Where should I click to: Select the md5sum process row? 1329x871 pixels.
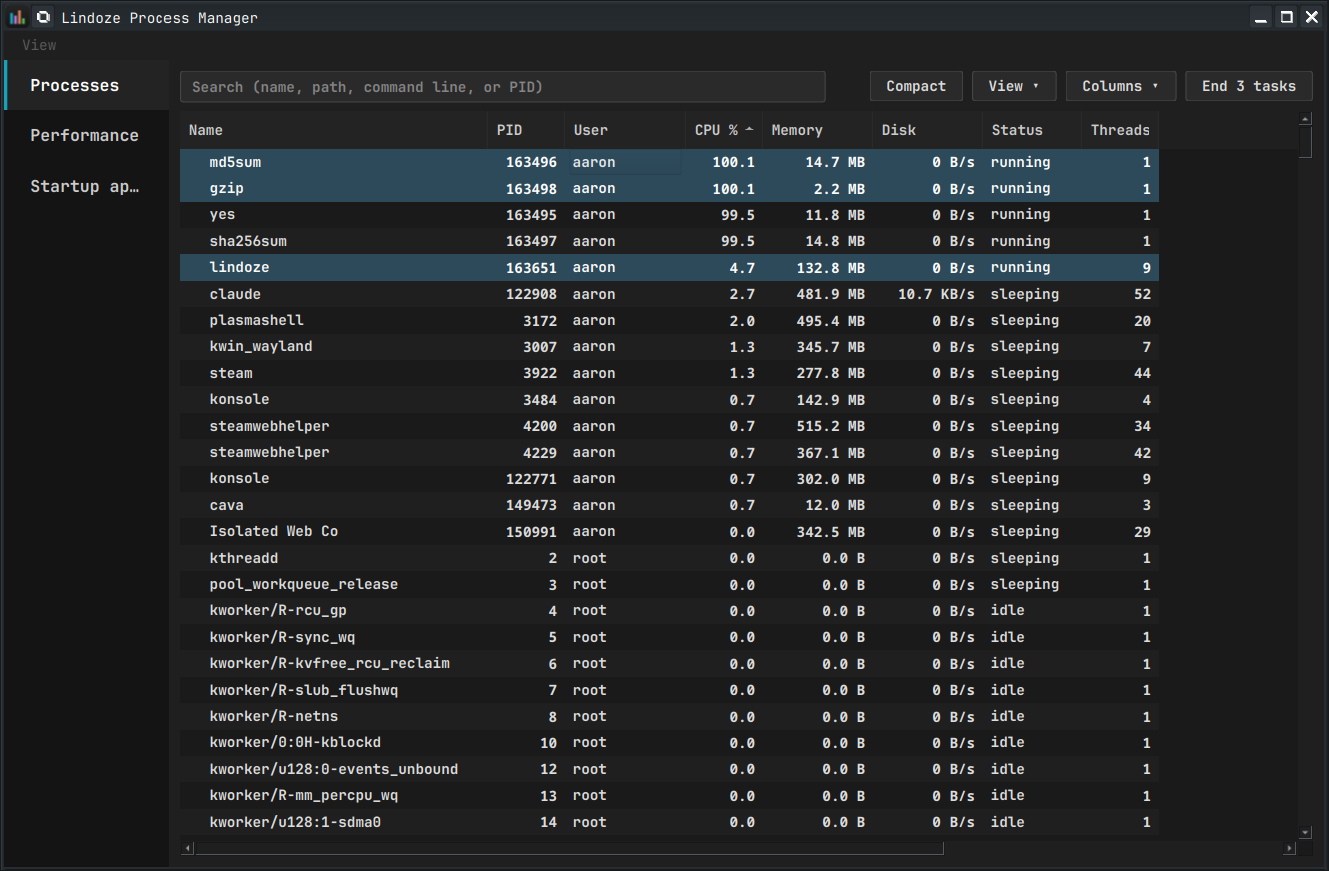click(x=669, y=162)
